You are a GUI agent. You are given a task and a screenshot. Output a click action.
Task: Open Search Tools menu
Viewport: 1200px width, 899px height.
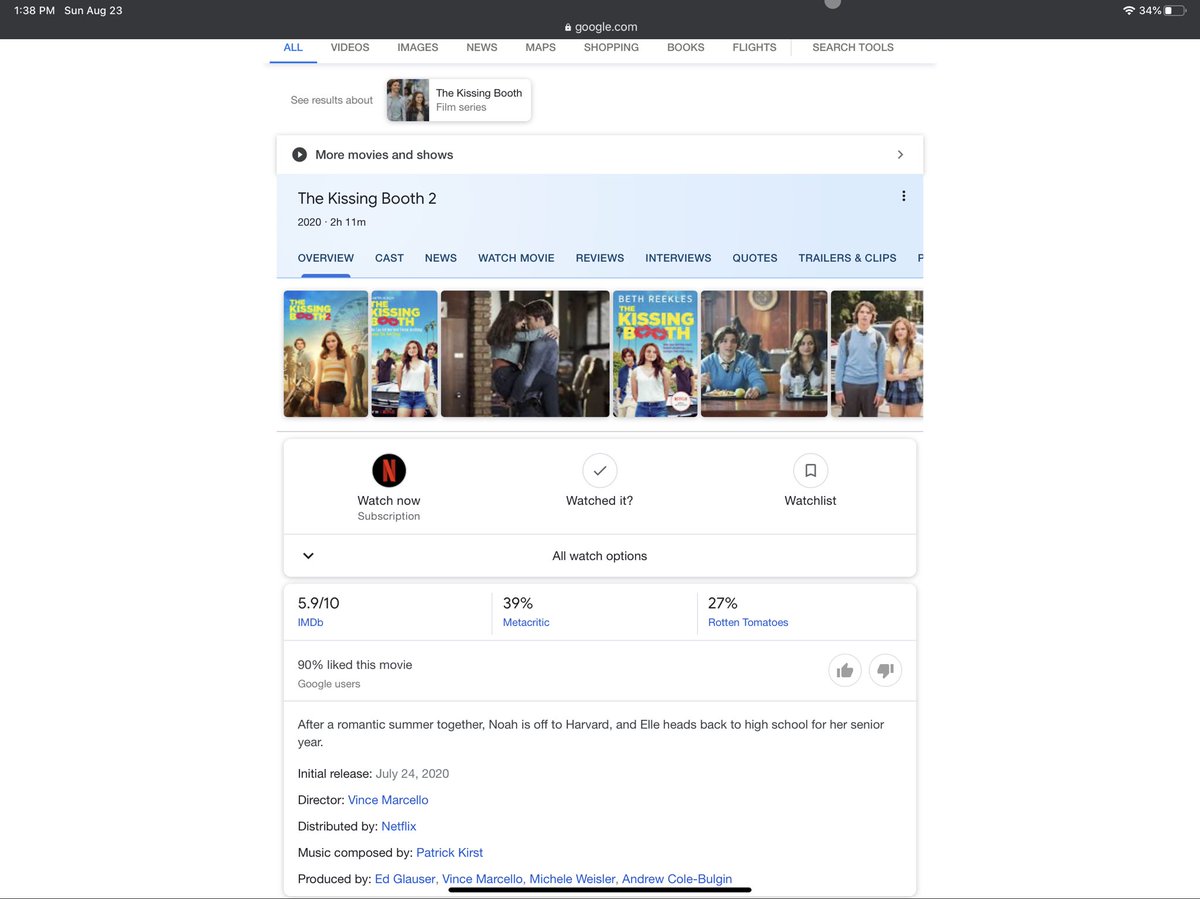(853, 47)
